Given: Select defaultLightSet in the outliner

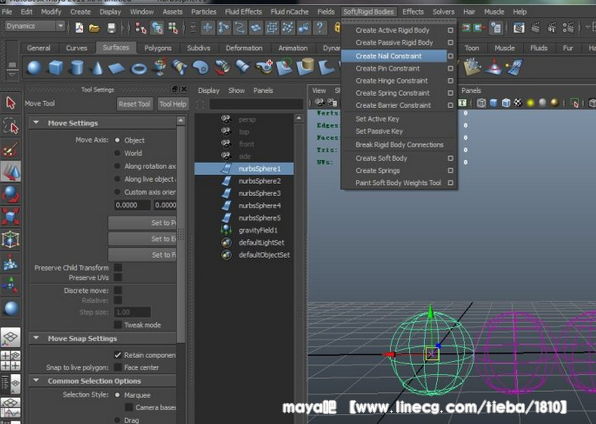Looking at the screenshot, I should pyautogui.click(x=261, y=242).
